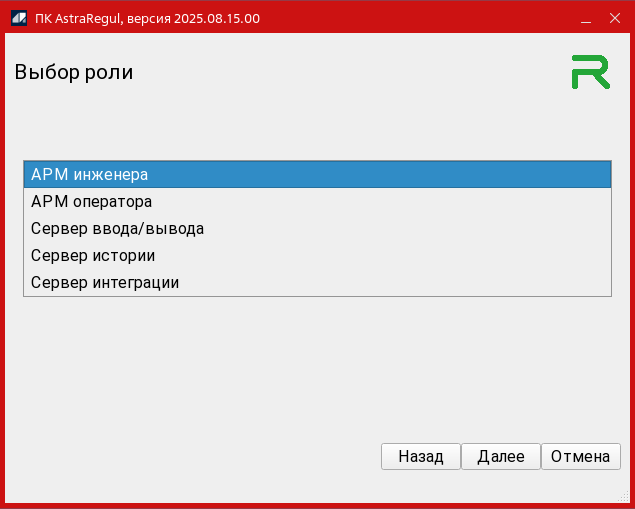
Task: Choose АРМ оператора from the role list
Action: 316,201
